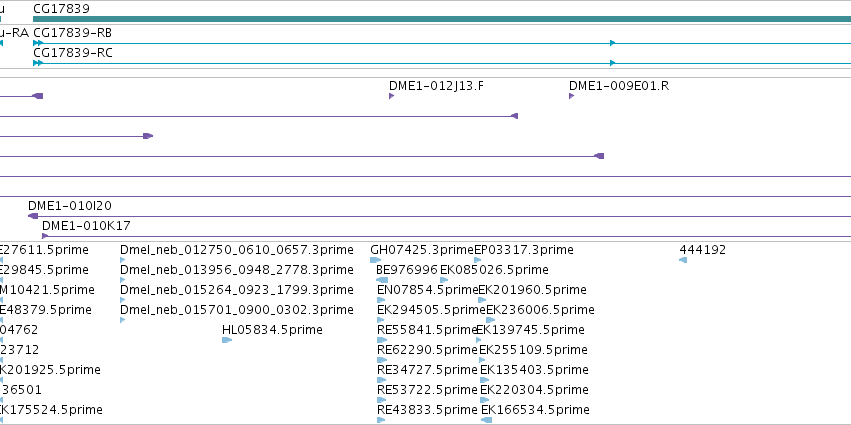Image resolution: width=851 pixels, height=425 pixels.
Task: Select the CG17839-RC transcript label
Action: [x=73, y=53]
